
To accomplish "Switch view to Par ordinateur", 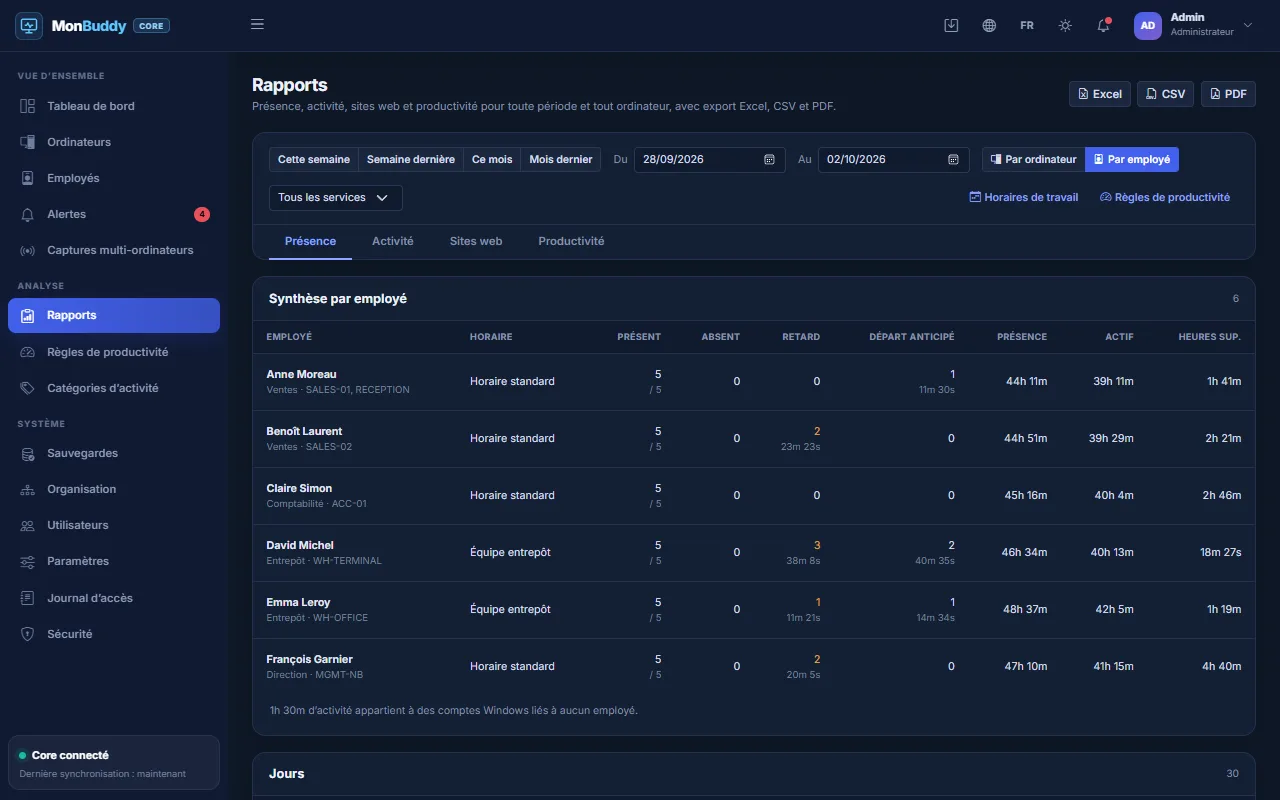I will [x=1034, y=159].
